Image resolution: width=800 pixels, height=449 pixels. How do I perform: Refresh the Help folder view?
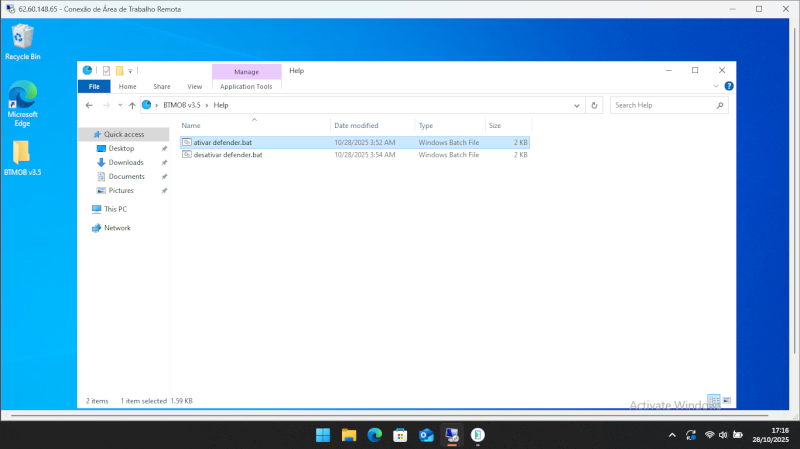click(595, 105)
